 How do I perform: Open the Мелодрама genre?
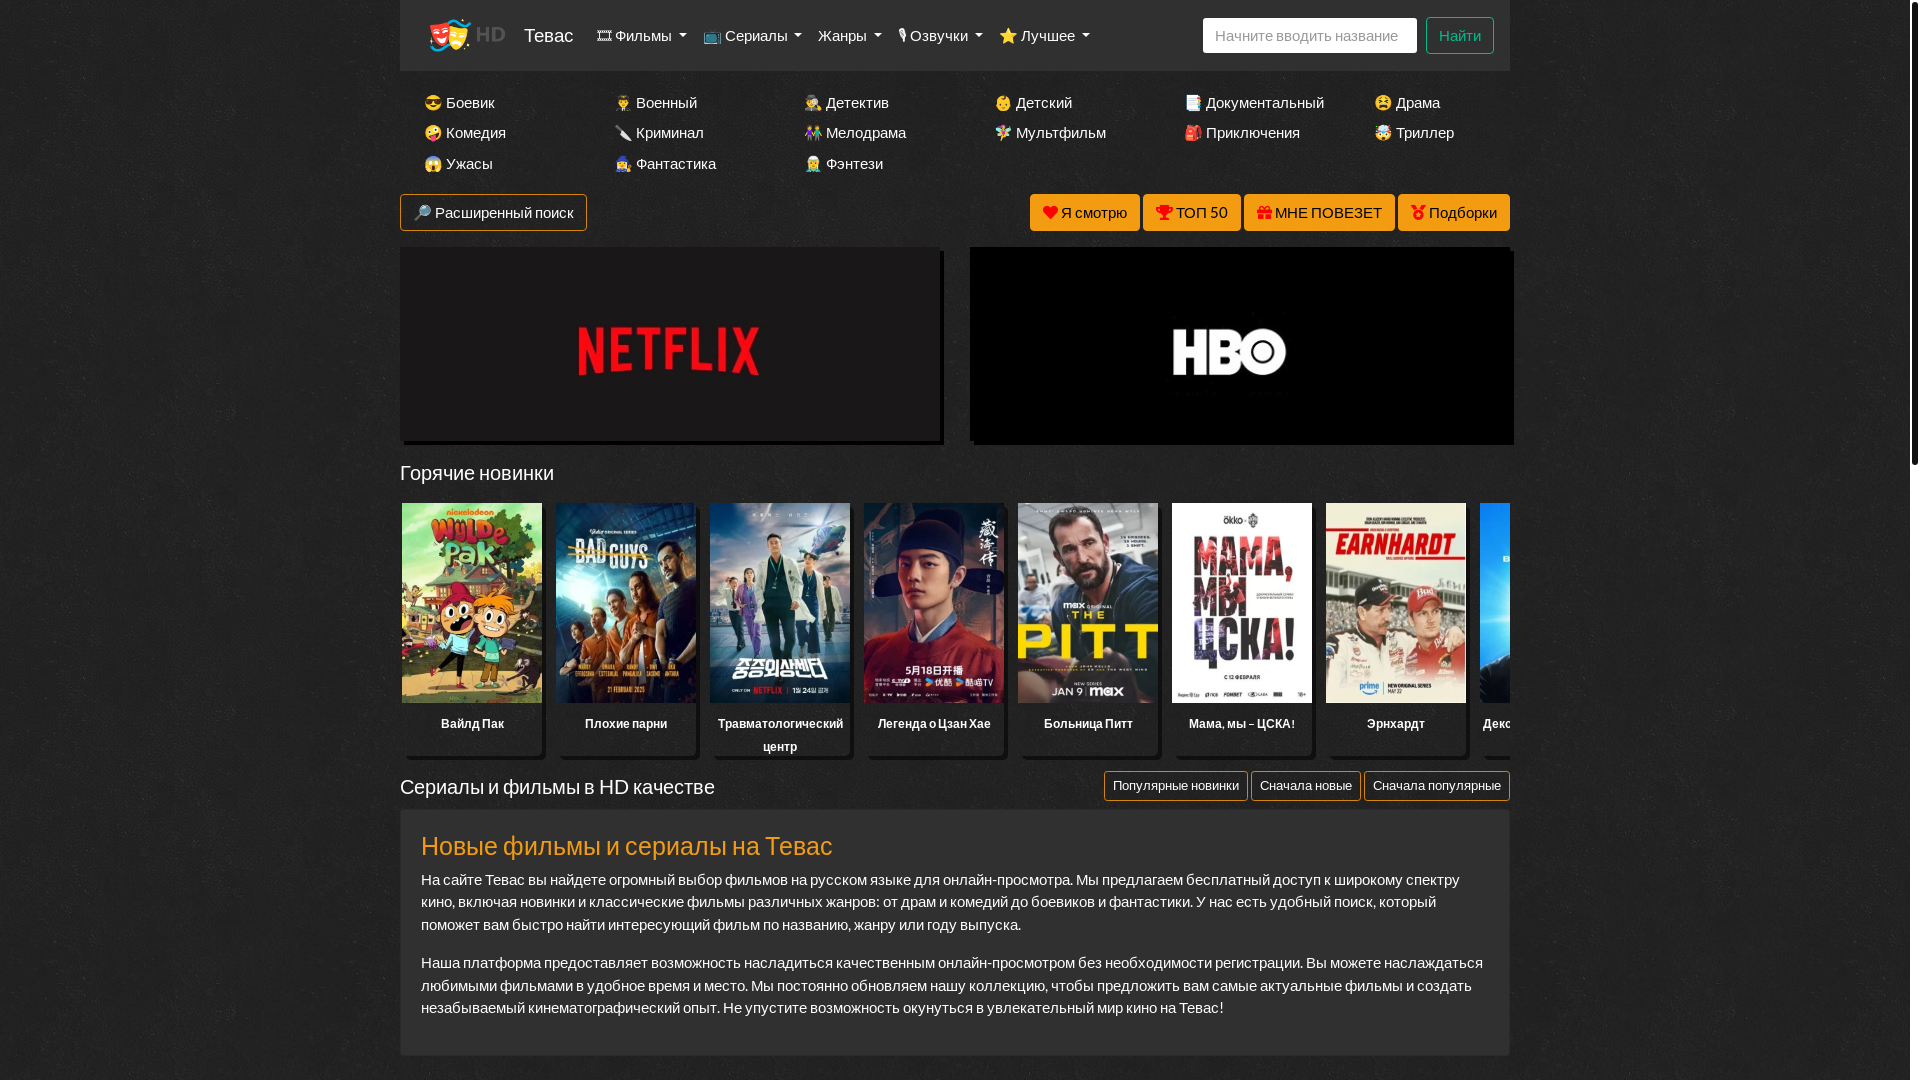(x=855, y=133)
